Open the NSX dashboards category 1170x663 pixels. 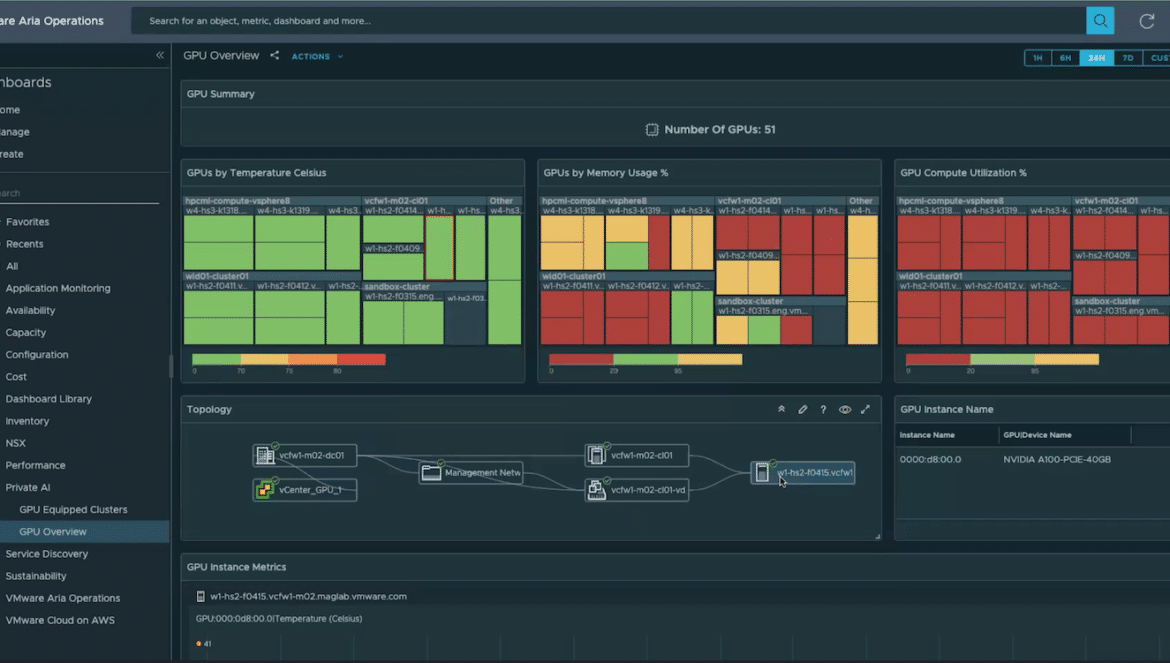click(16, 443)
